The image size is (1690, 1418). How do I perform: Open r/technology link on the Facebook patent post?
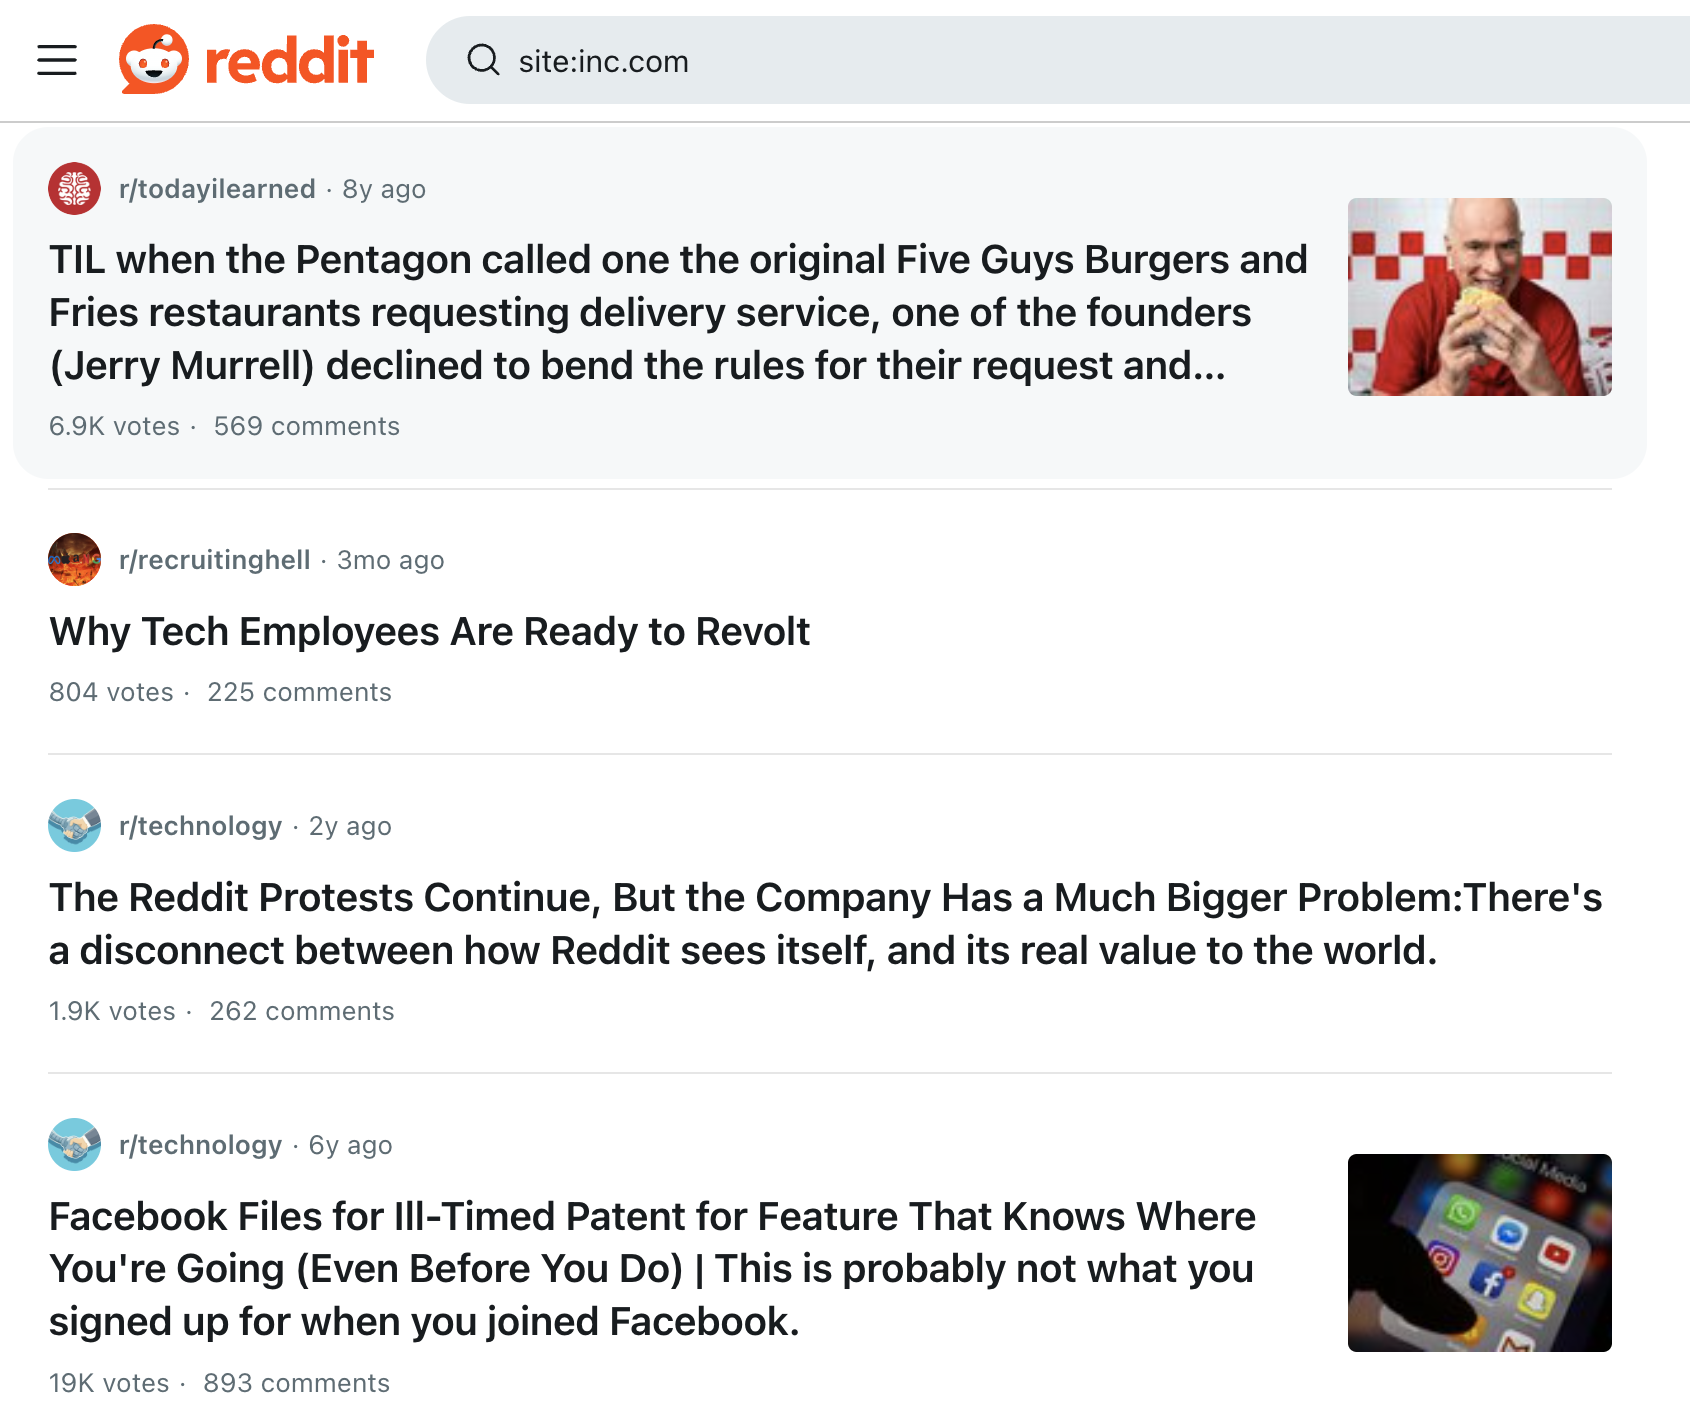click(x=200, y=1145)
